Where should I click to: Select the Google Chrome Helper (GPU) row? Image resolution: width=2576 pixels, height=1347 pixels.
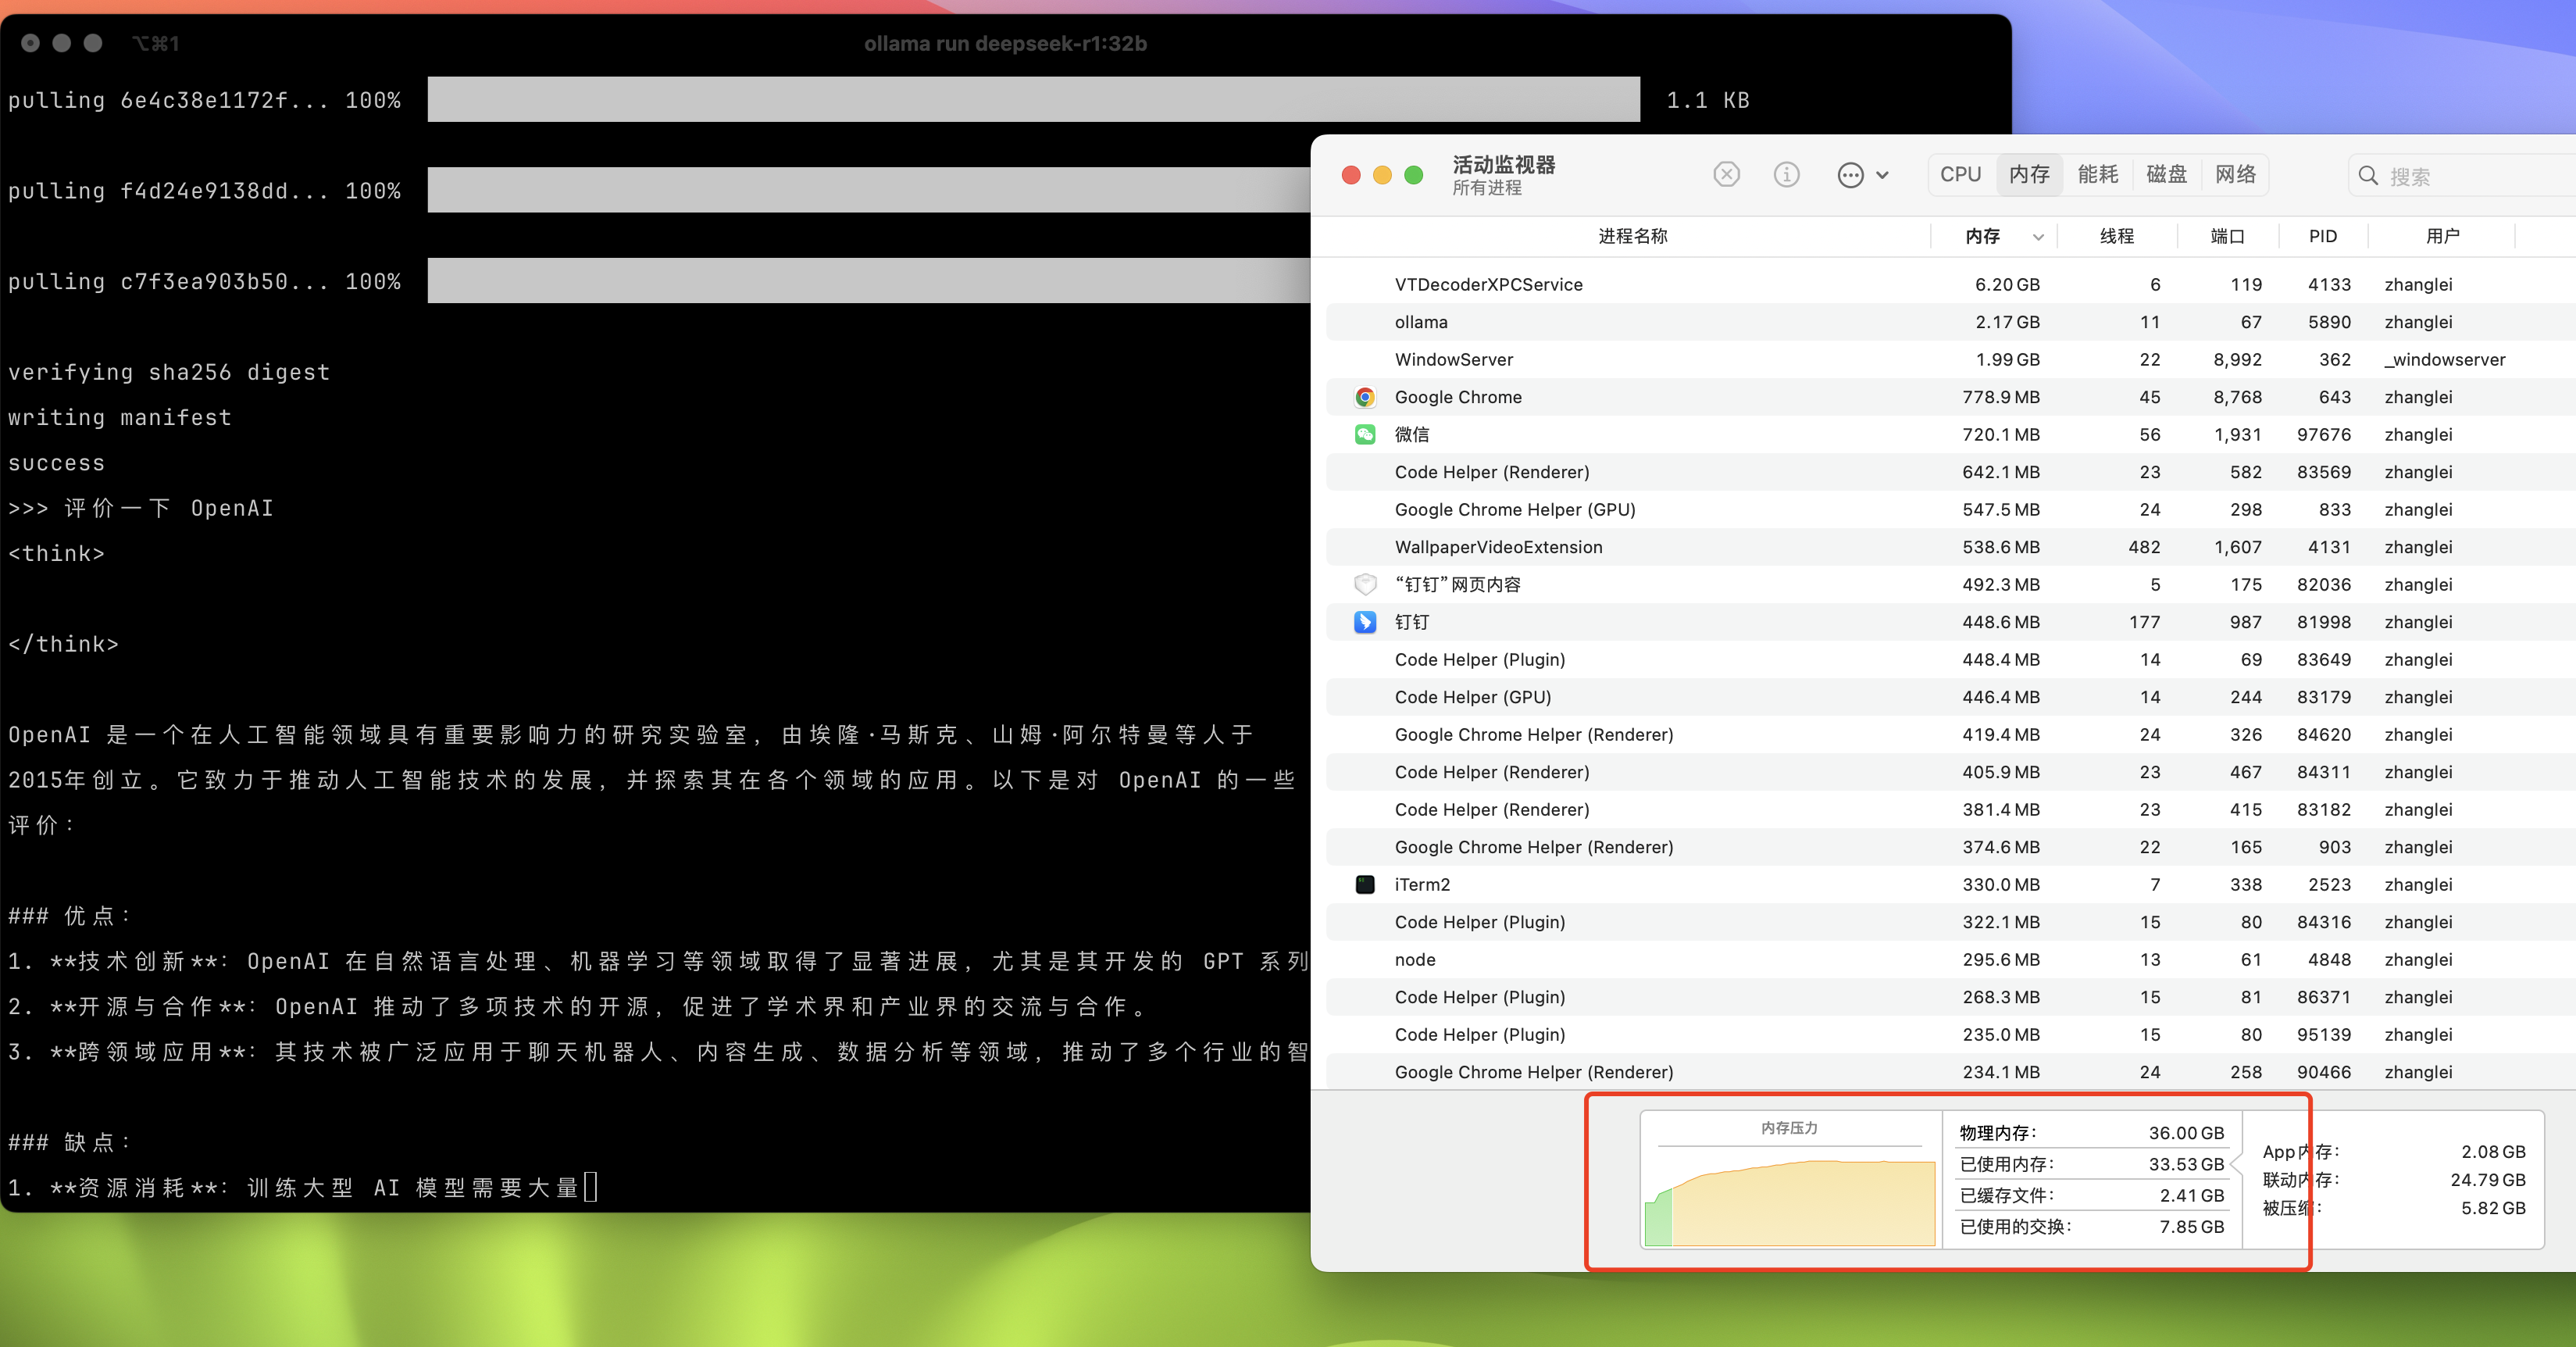coord(1950,509)
